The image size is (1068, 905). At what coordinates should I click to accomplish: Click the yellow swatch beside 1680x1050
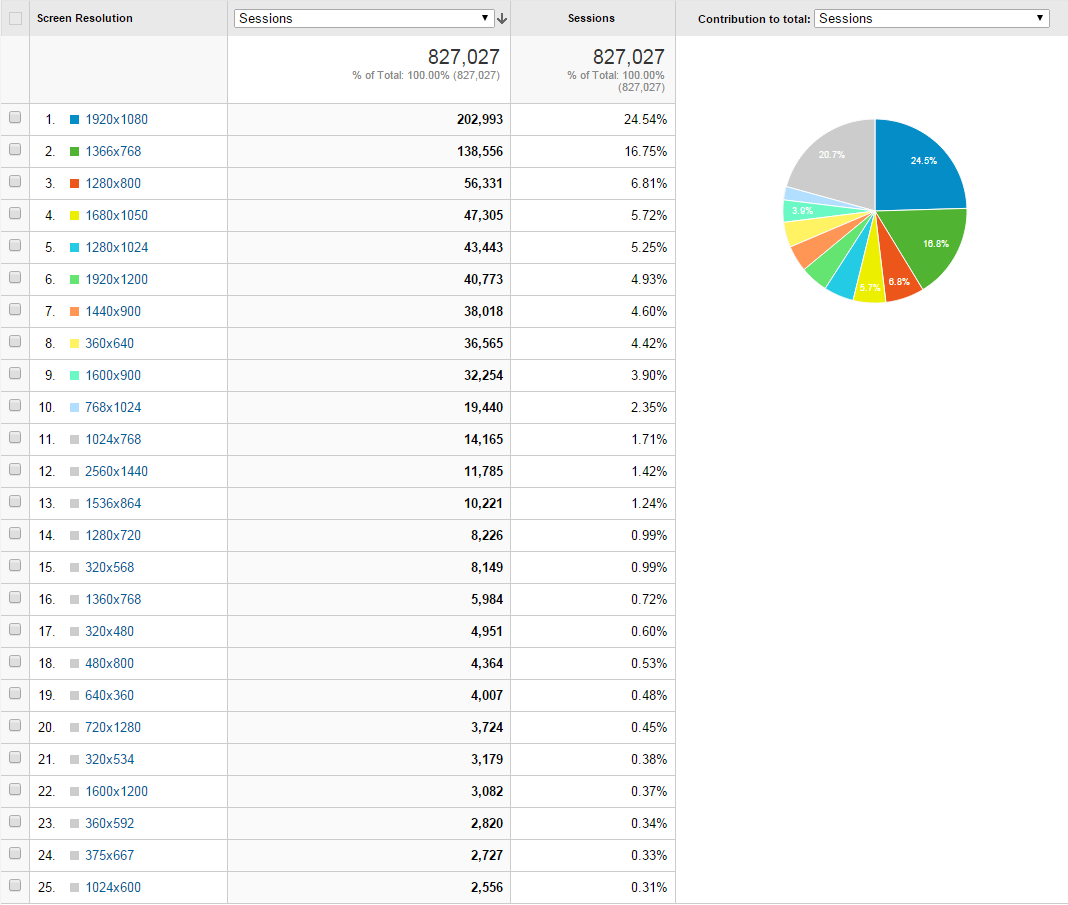[x=74, y=216]
